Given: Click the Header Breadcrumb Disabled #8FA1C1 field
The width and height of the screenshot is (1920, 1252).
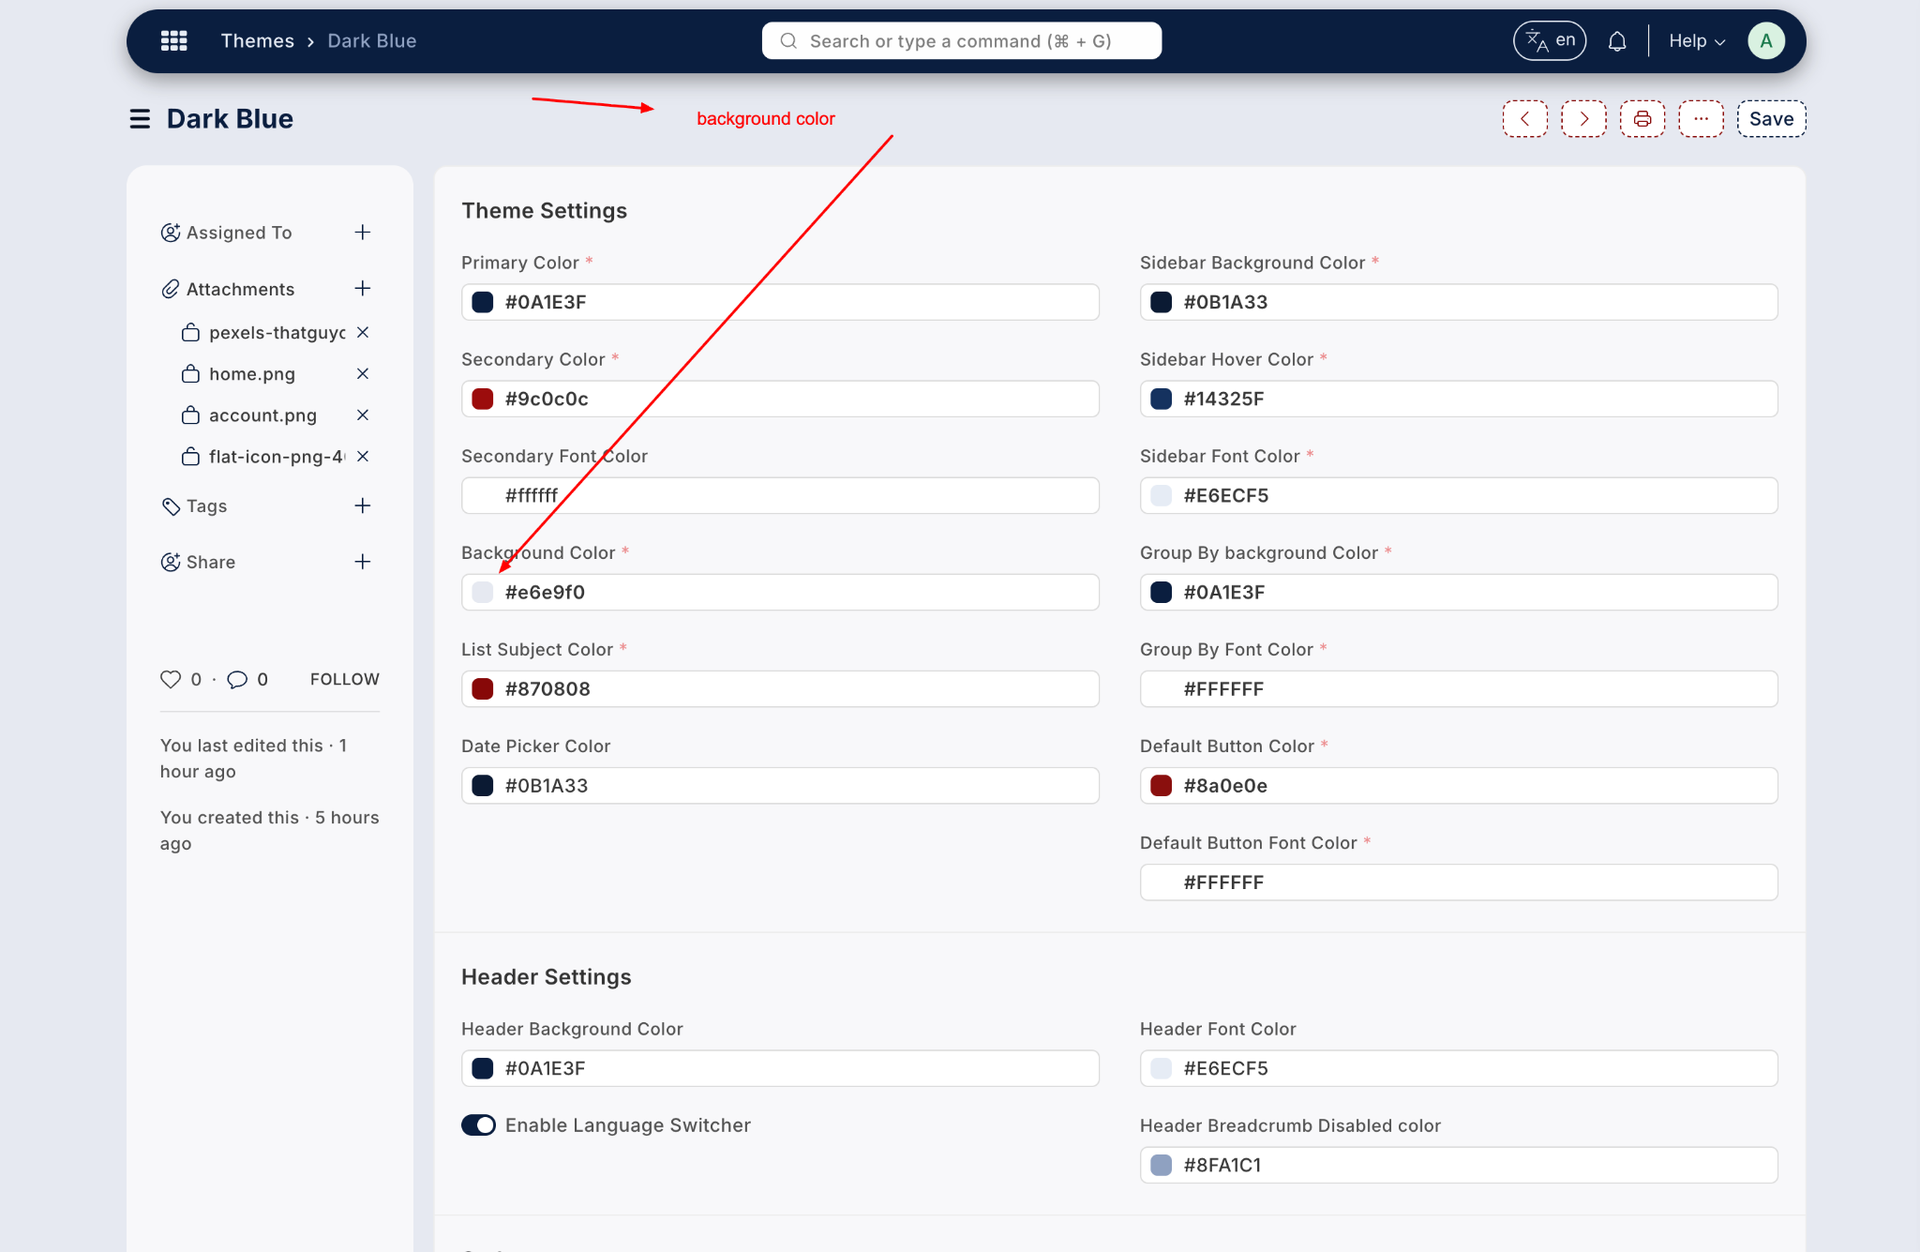Looking at the screenshot, I should coord(1459,1165).
